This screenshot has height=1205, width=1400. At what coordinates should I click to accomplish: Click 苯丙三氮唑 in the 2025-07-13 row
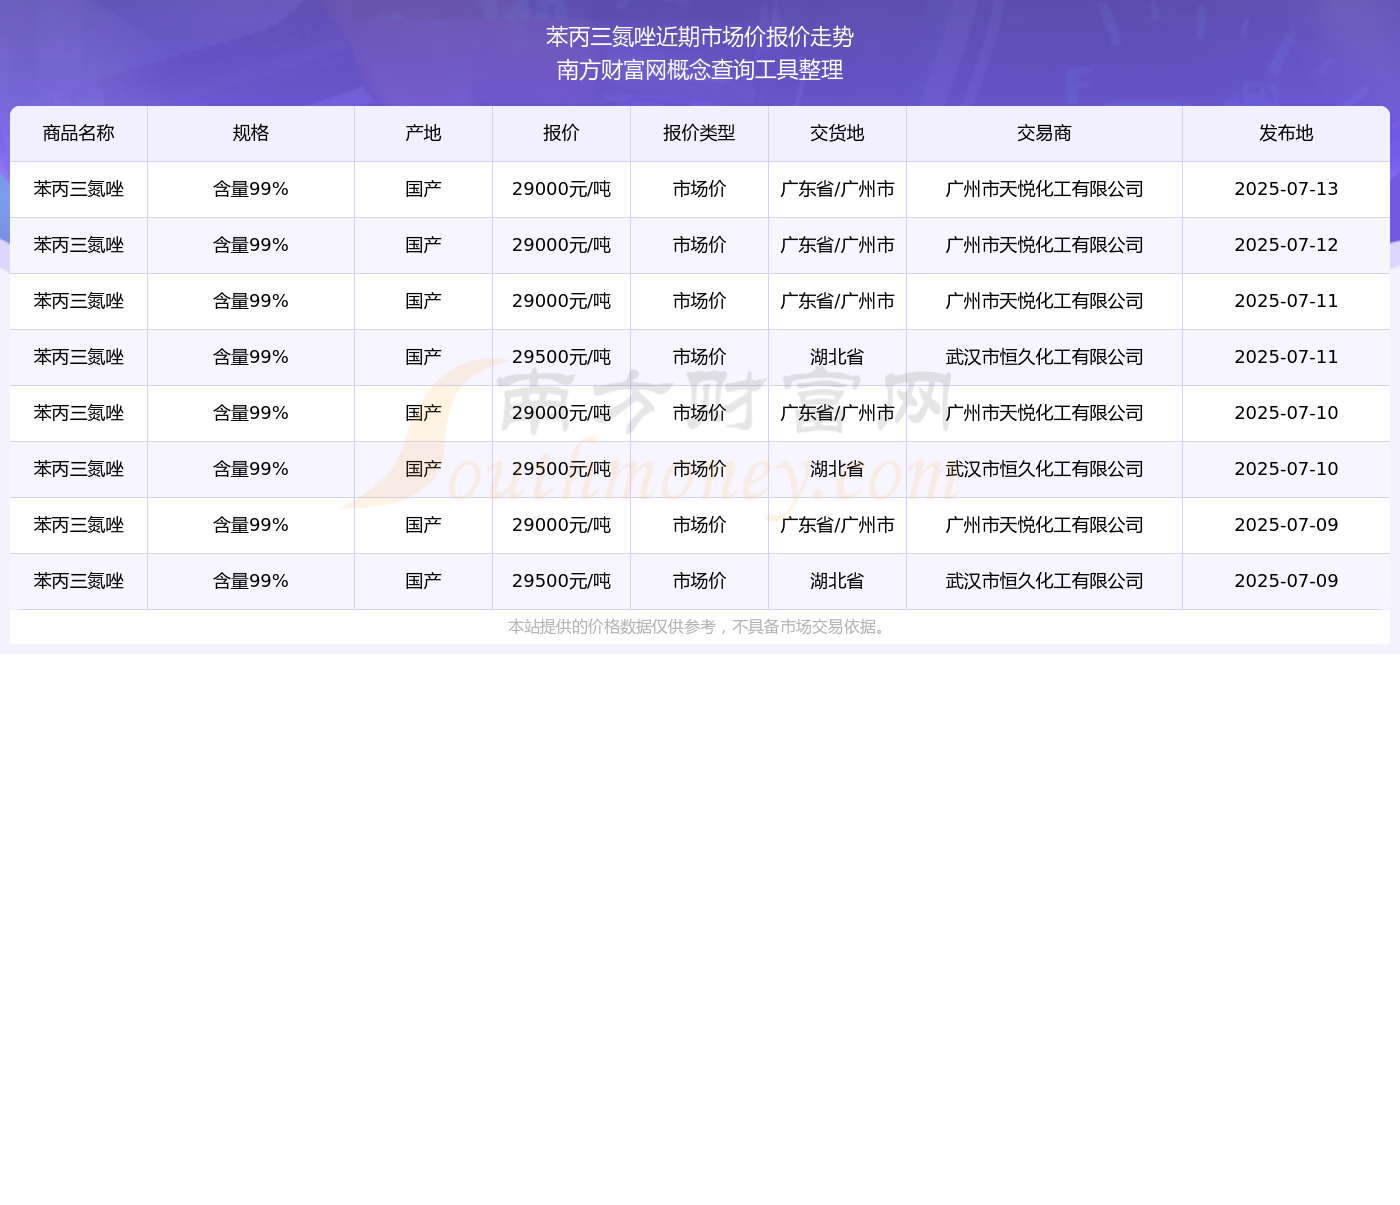click(79, 189)
